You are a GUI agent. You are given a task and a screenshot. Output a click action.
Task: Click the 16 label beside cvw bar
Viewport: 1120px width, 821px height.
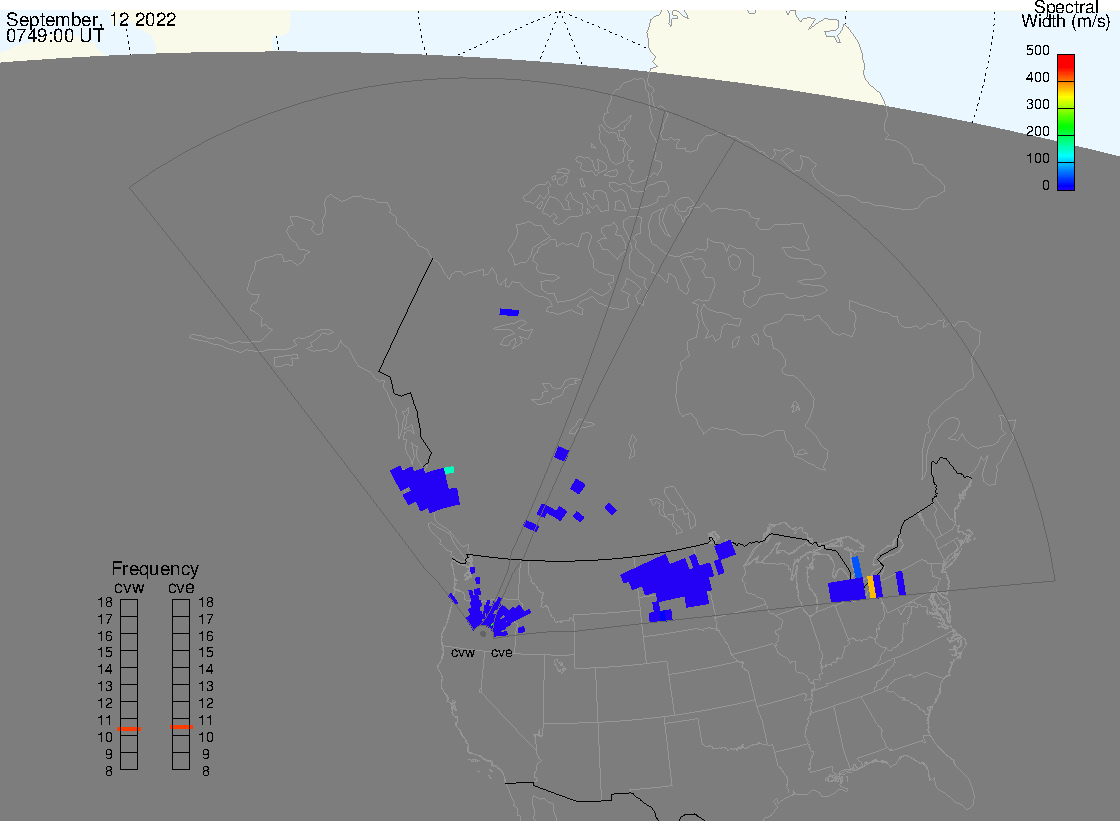pyautogui.click(x=105, y=636)
